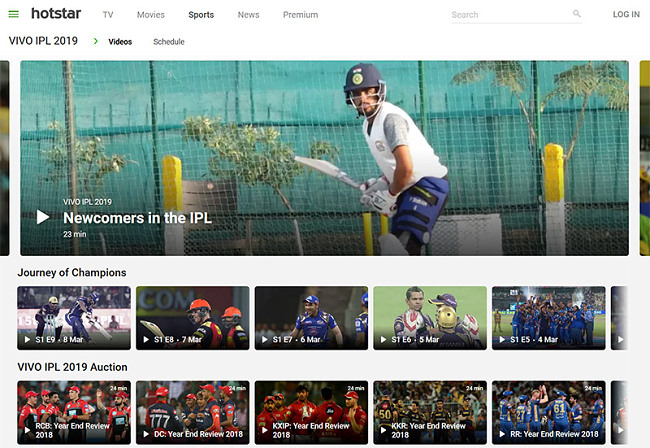This screenshot has height=448, width=650.
Task: Click '24 min' badge on the RR card
Action: (x=593, y=388)
